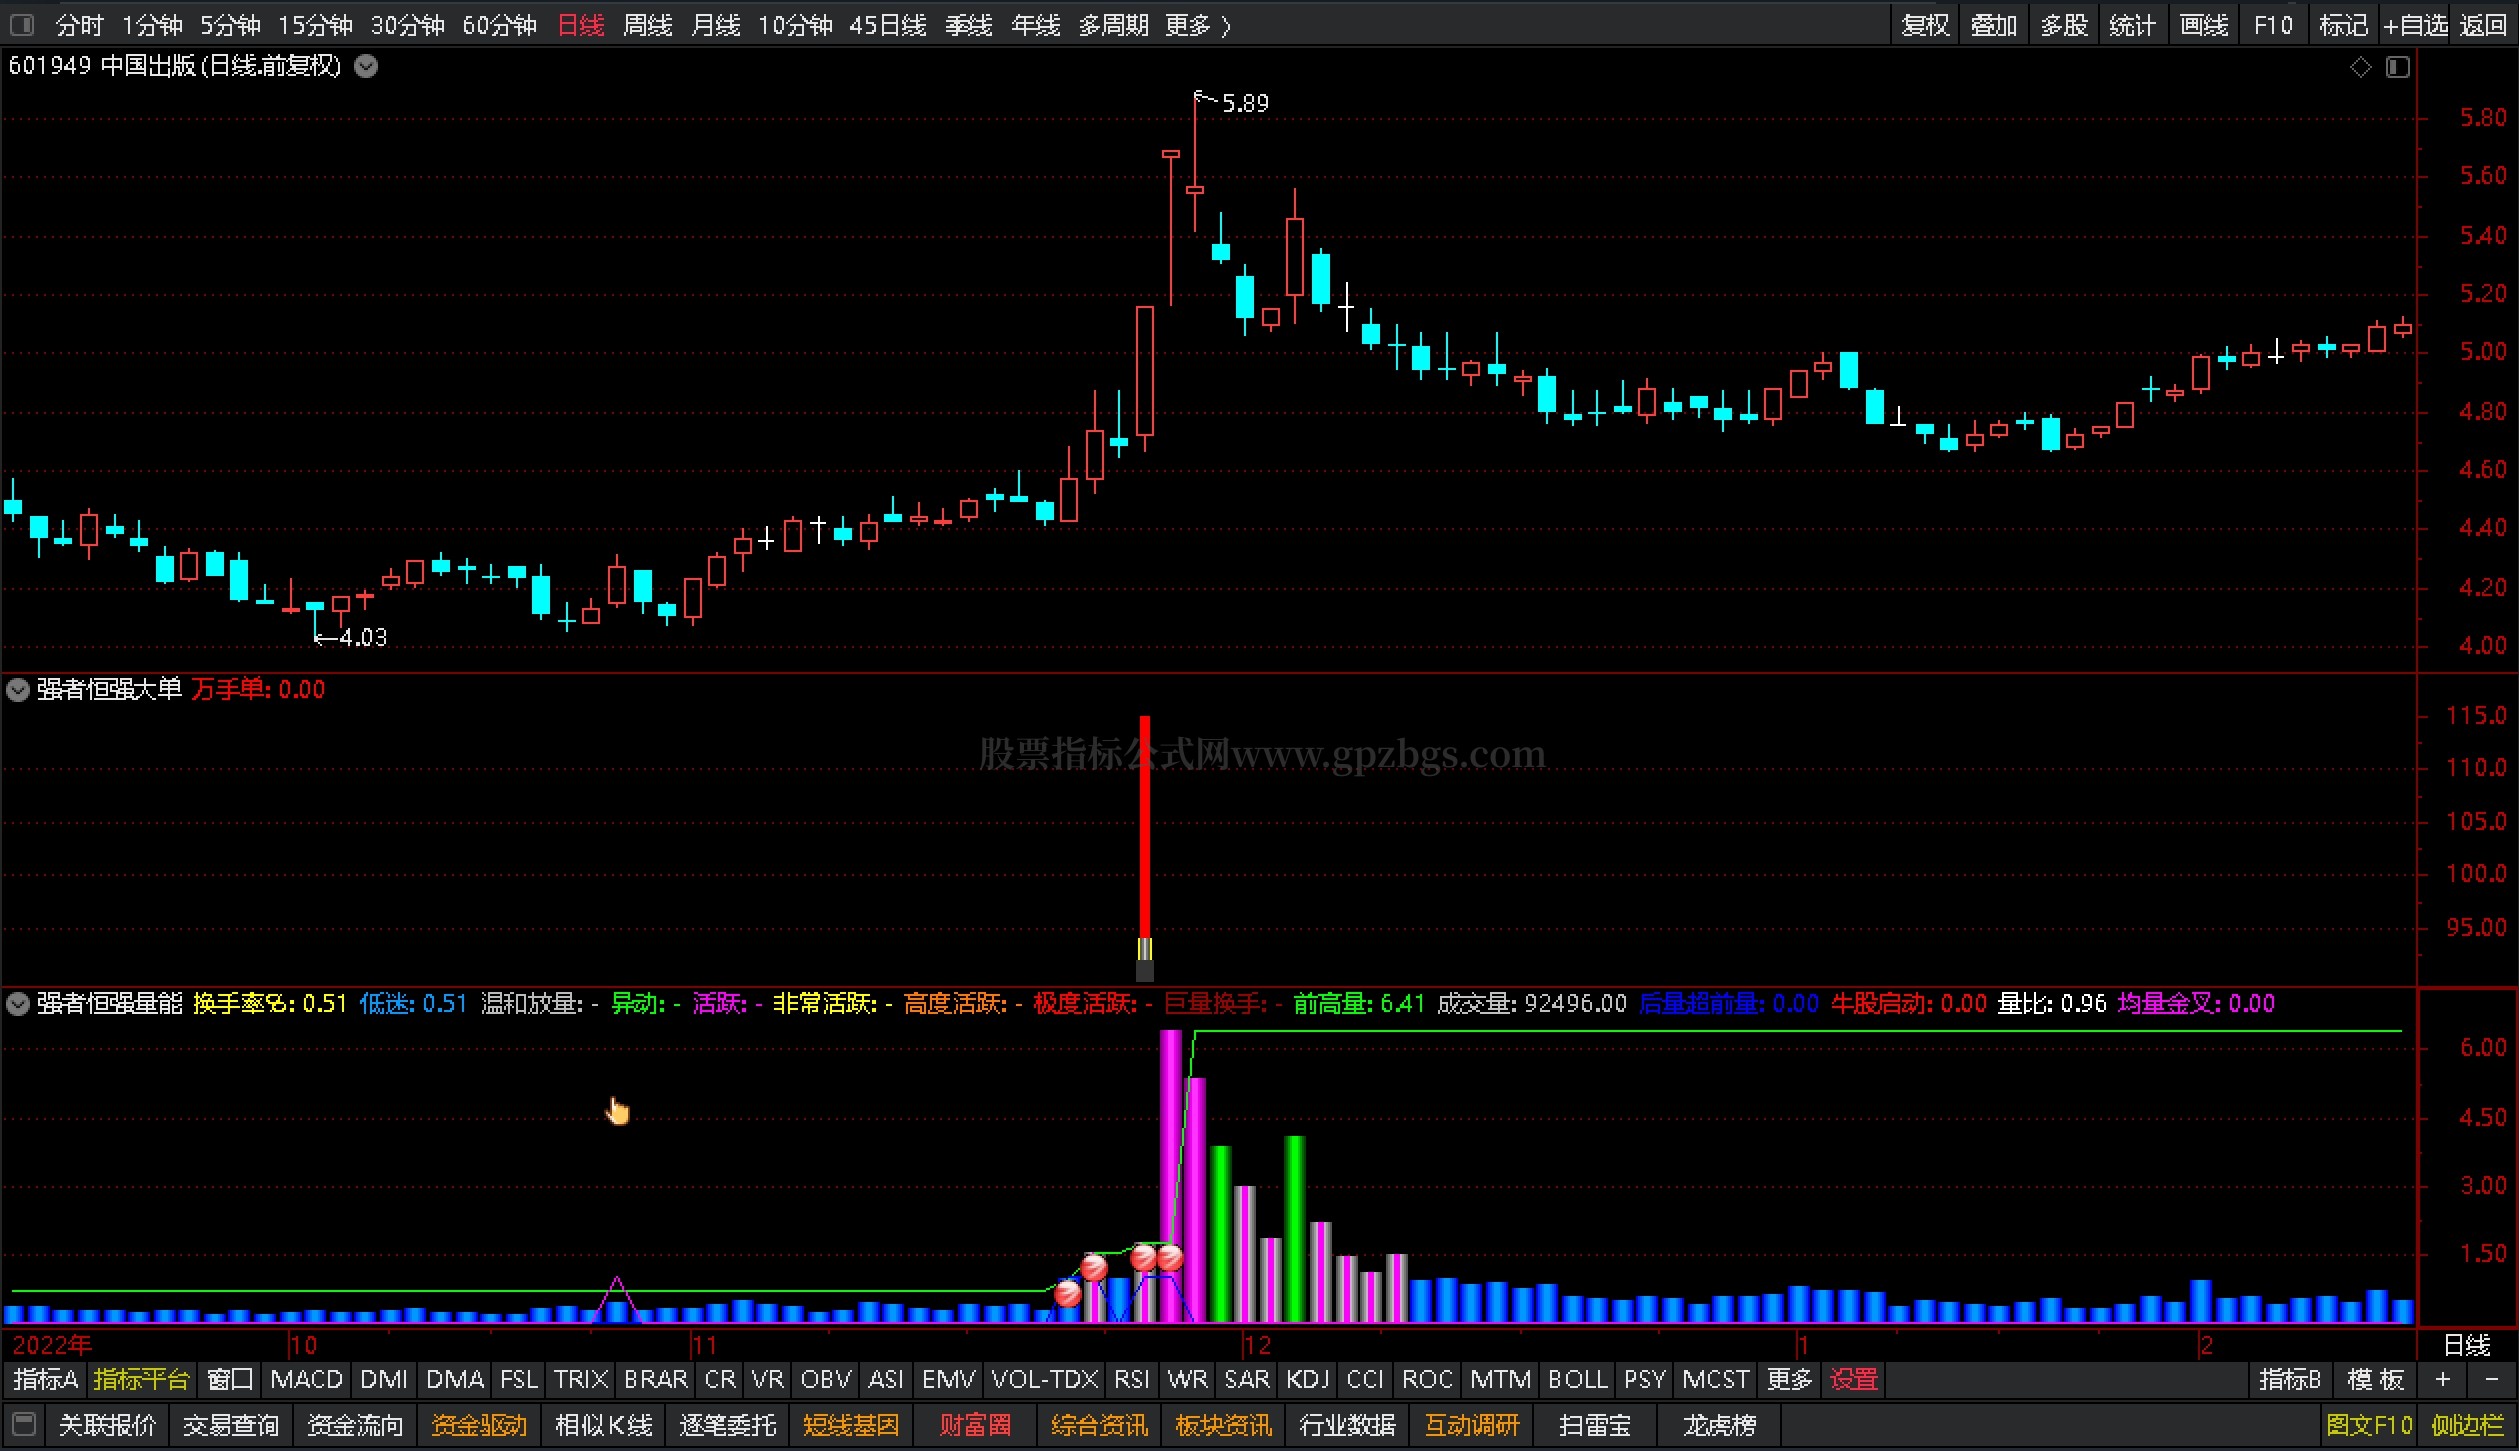This screenshot has width=2519, height=1451.
Task: Click the 返回 back button
Action: click(x=2482, y=25)
